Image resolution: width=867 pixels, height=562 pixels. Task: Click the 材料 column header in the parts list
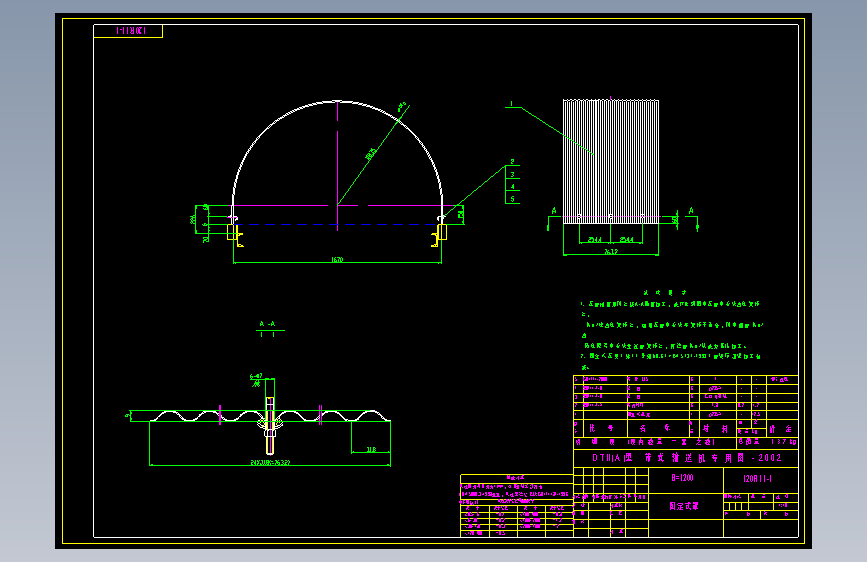[x=715, y=428]
